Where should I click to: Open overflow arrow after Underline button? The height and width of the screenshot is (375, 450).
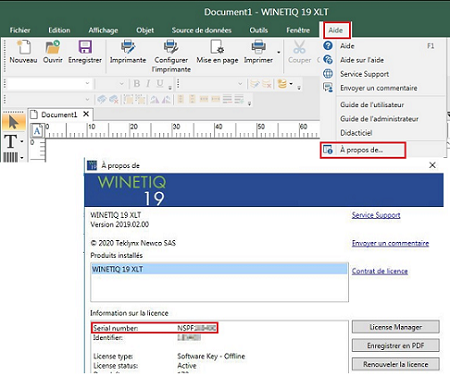pos(170,88)
